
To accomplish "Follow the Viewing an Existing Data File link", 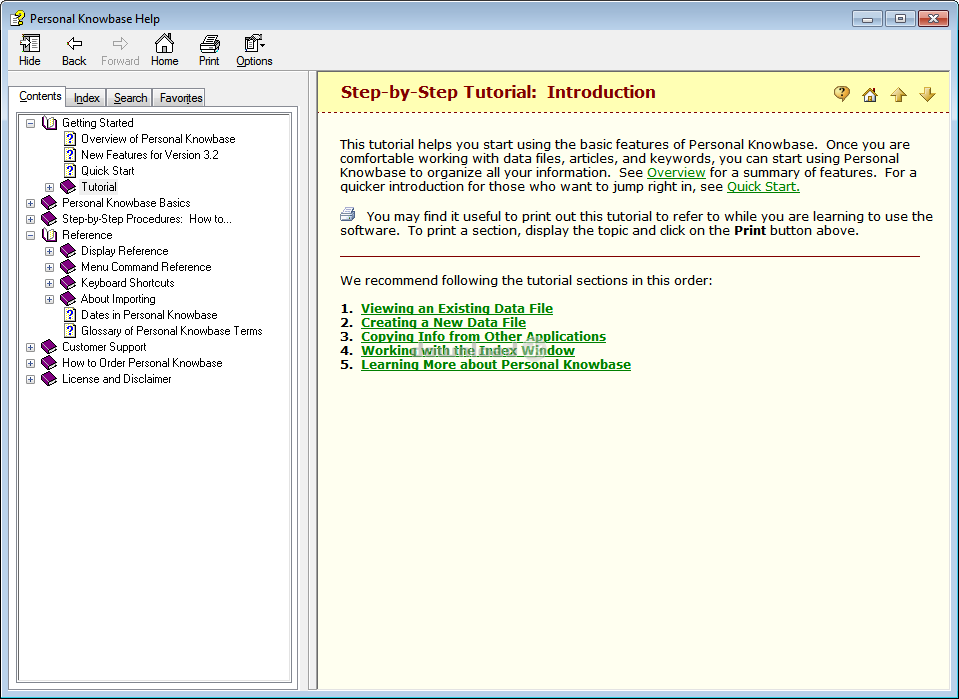I will (456, 309).
